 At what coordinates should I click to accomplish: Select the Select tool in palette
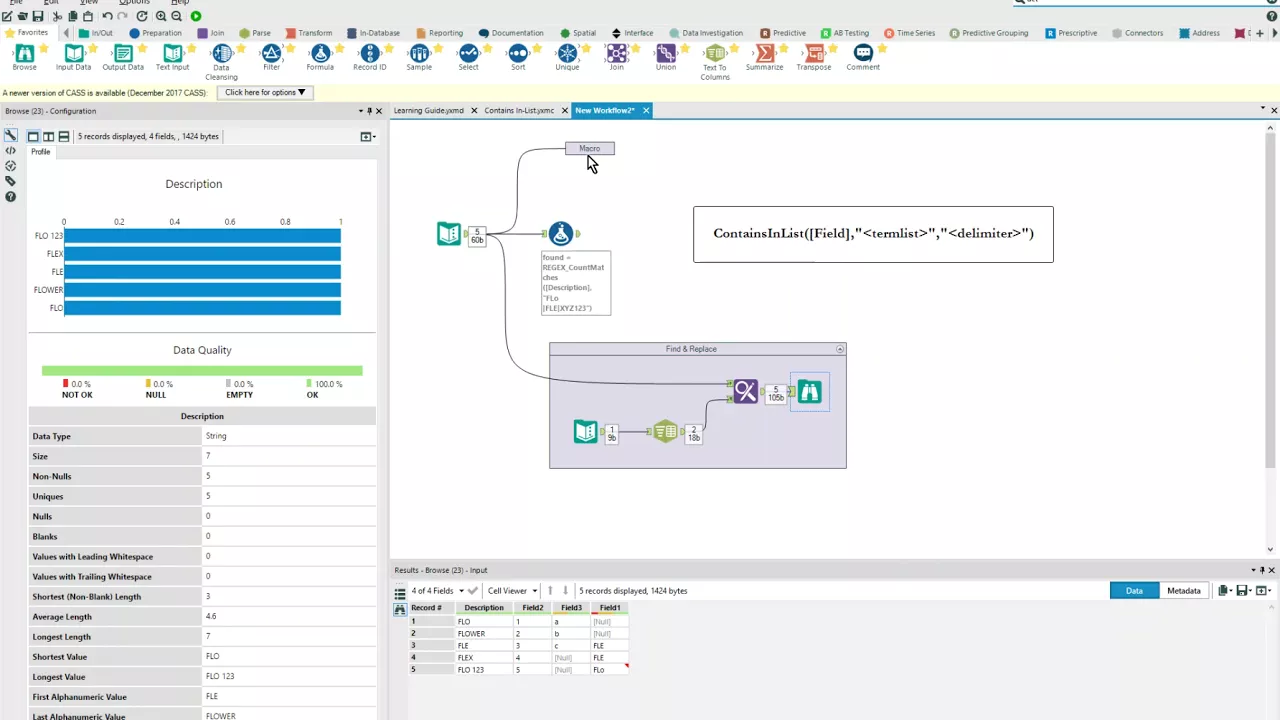tap(468, 57)
